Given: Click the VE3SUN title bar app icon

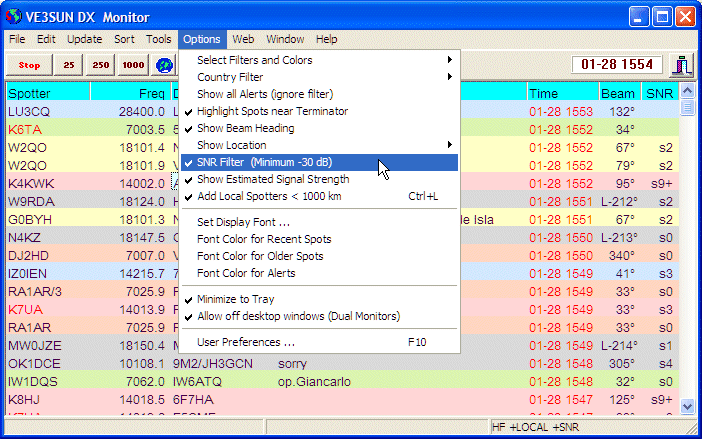Looking at the screenshot, I should tap(15, 16).
